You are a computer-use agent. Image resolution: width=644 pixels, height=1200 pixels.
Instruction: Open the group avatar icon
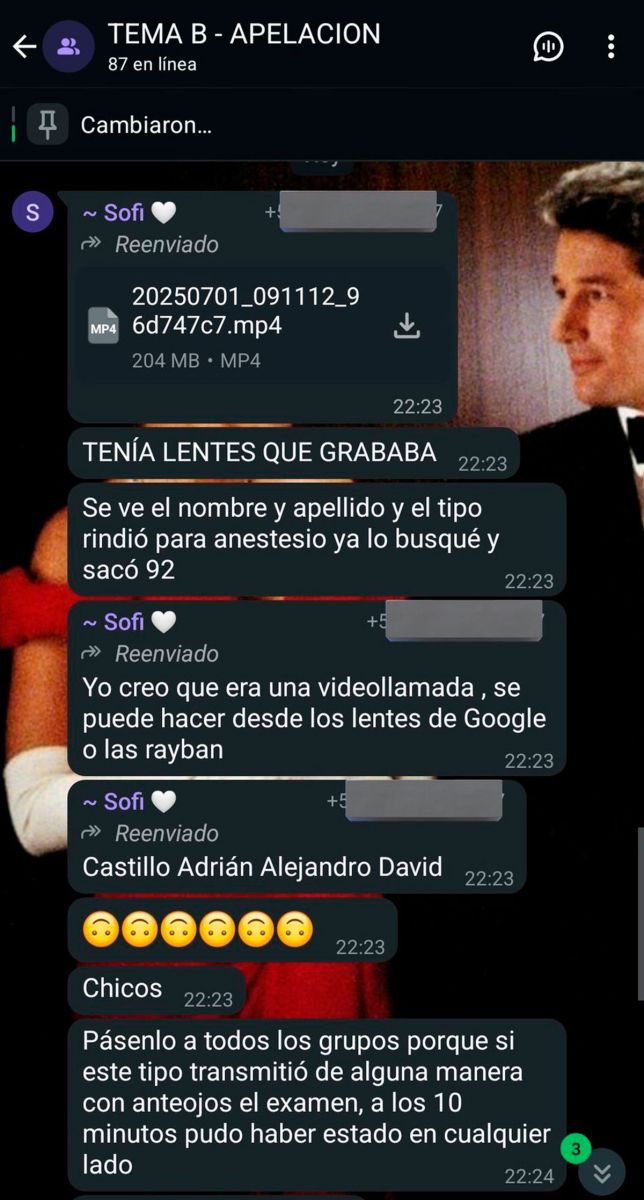[69, 46]
